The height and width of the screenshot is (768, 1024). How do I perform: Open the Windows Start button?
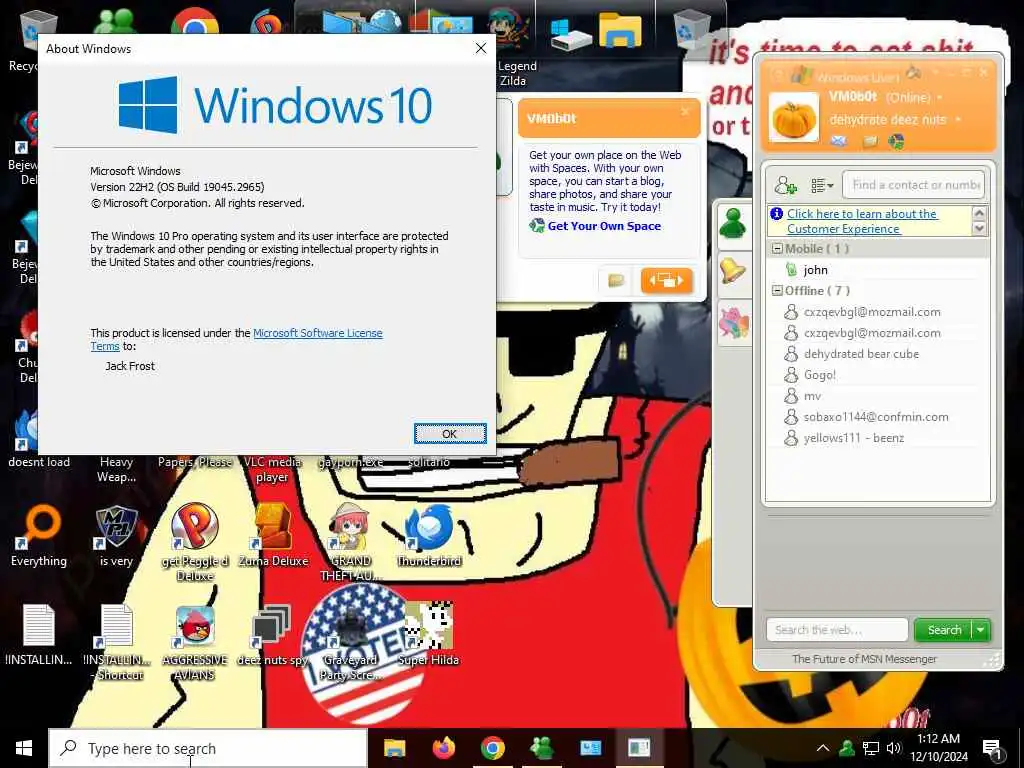point(24,748)
